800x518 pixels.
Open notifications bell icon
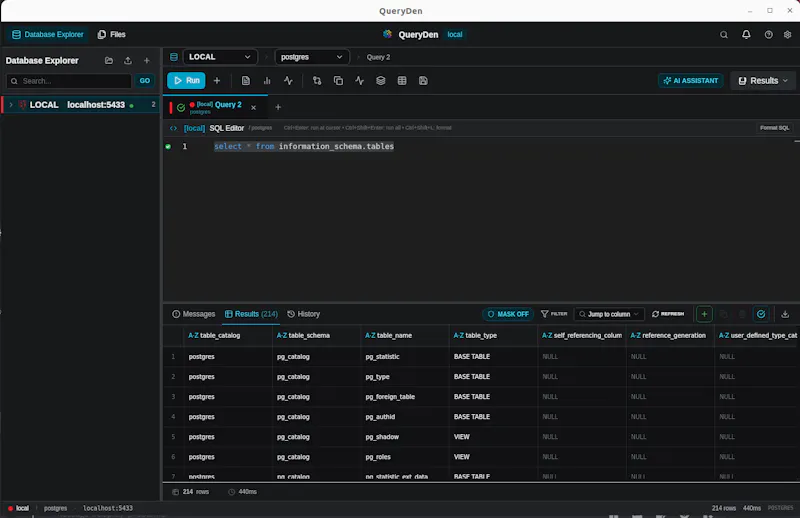[746, 35]
